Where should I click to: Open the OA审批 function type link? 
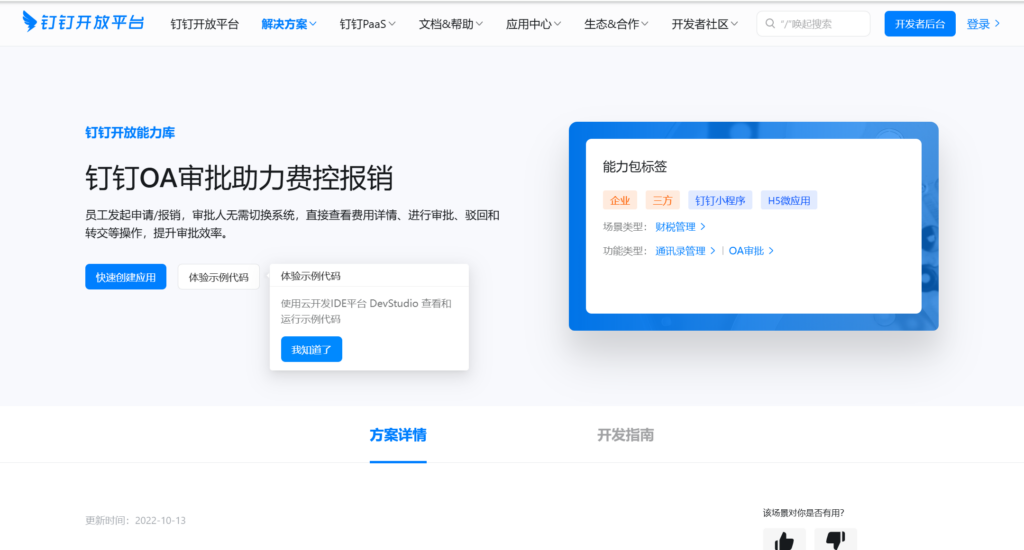point(751,251)
